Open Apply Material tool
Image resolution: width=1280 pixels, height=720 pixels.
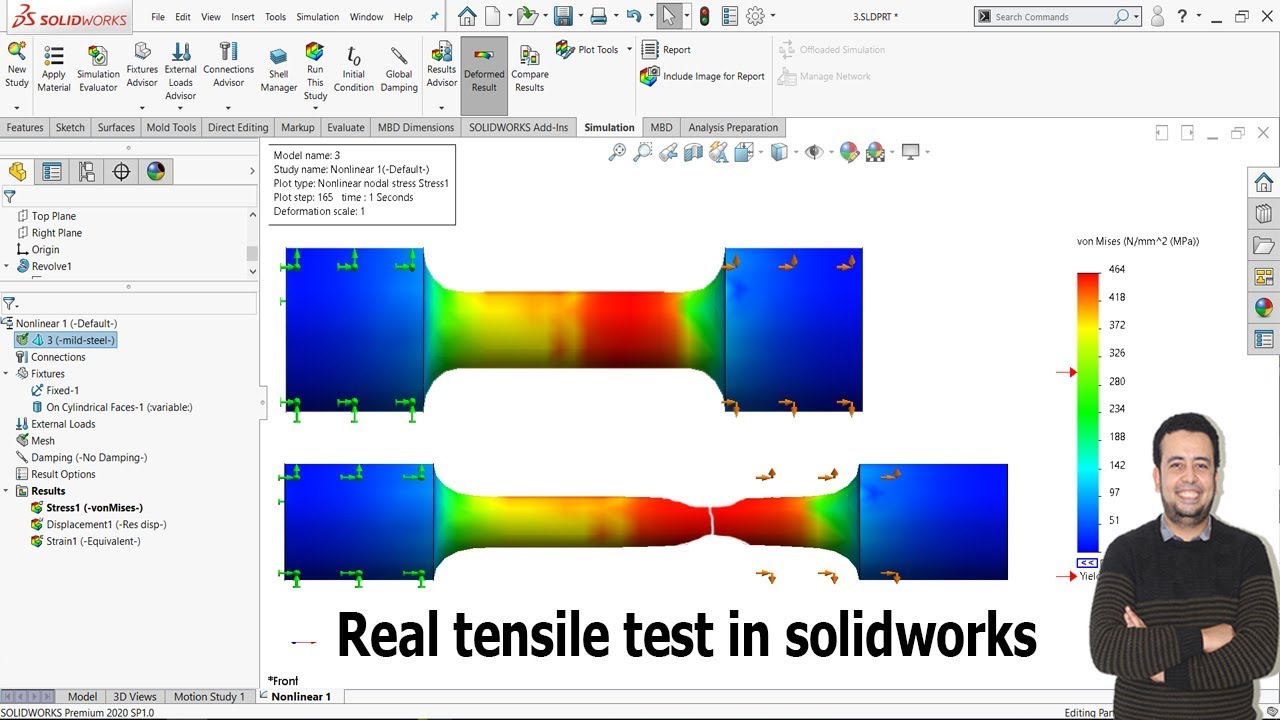coord(54,70)
